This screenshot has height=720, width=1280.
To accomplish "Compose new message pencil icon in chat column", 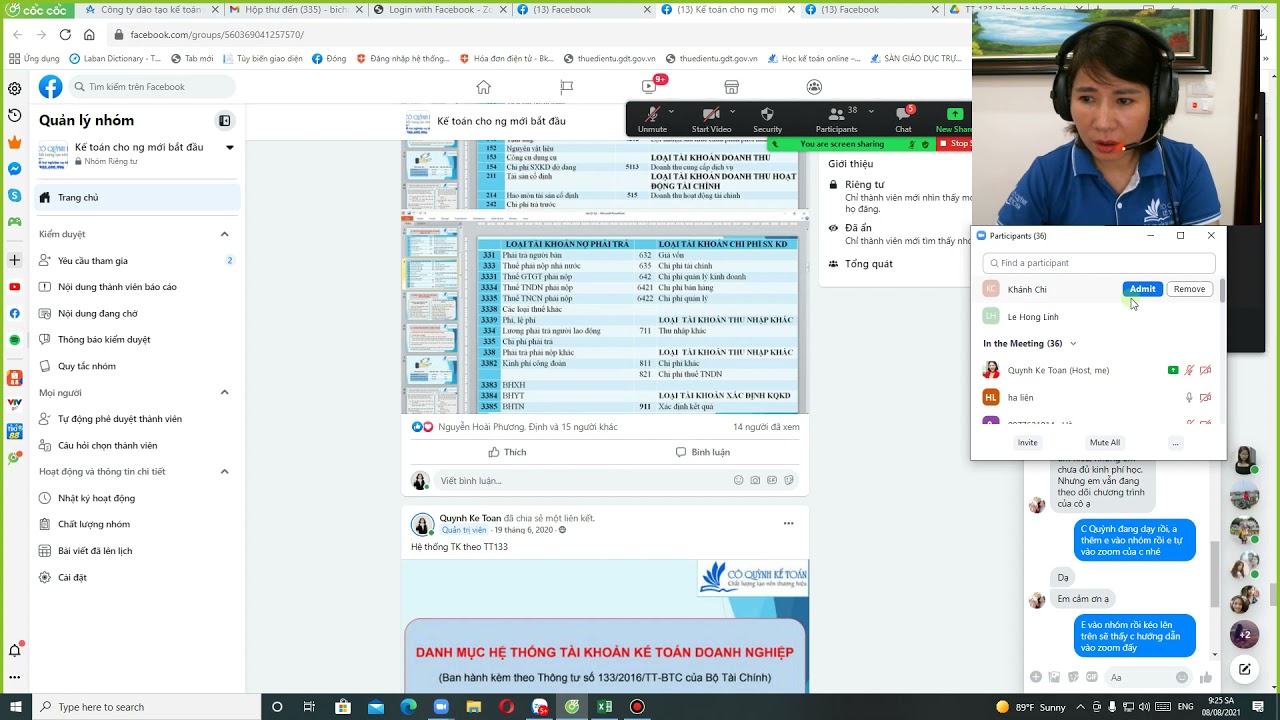I will (x=1244, y=669).
